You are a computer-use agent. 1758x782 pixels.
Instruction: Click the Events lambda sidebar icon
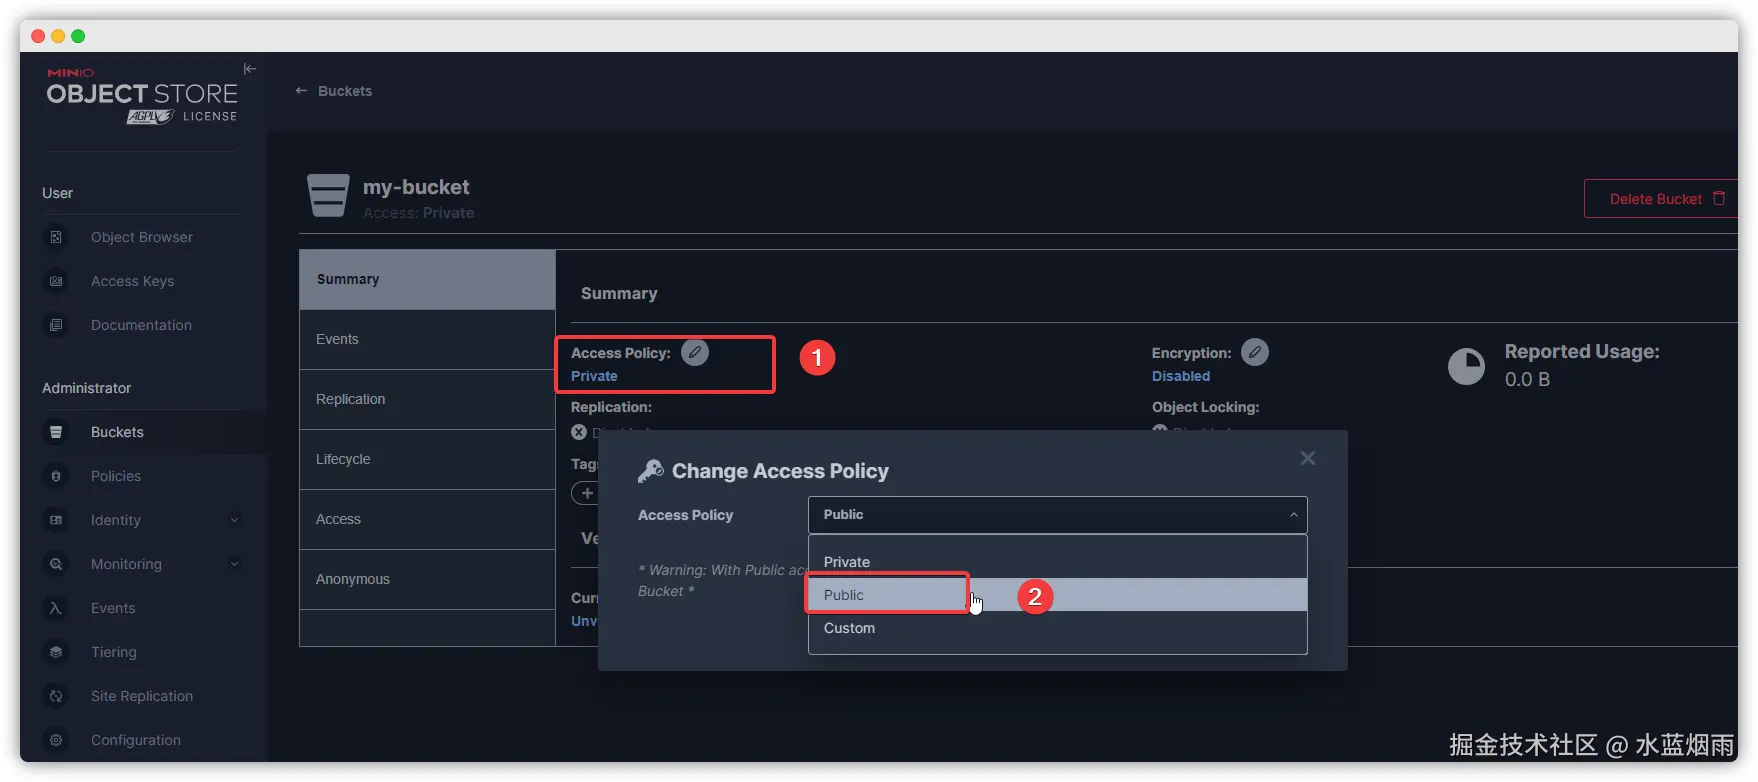(x=56, y=608)
